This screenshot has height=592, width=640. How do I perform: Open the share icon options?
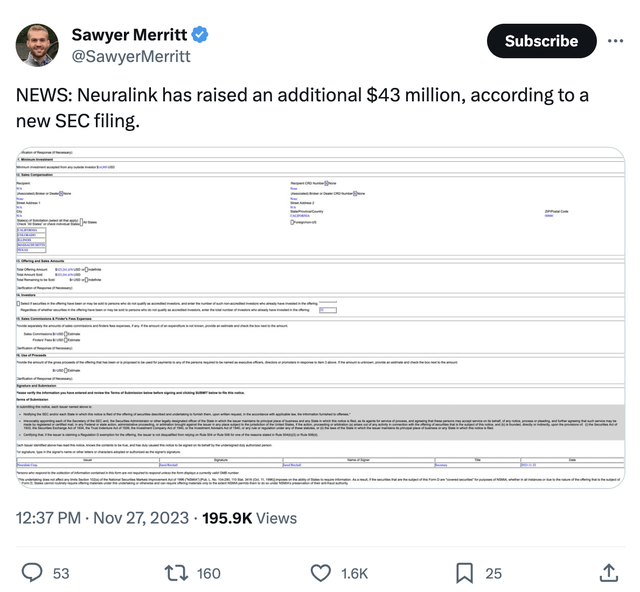608,572
